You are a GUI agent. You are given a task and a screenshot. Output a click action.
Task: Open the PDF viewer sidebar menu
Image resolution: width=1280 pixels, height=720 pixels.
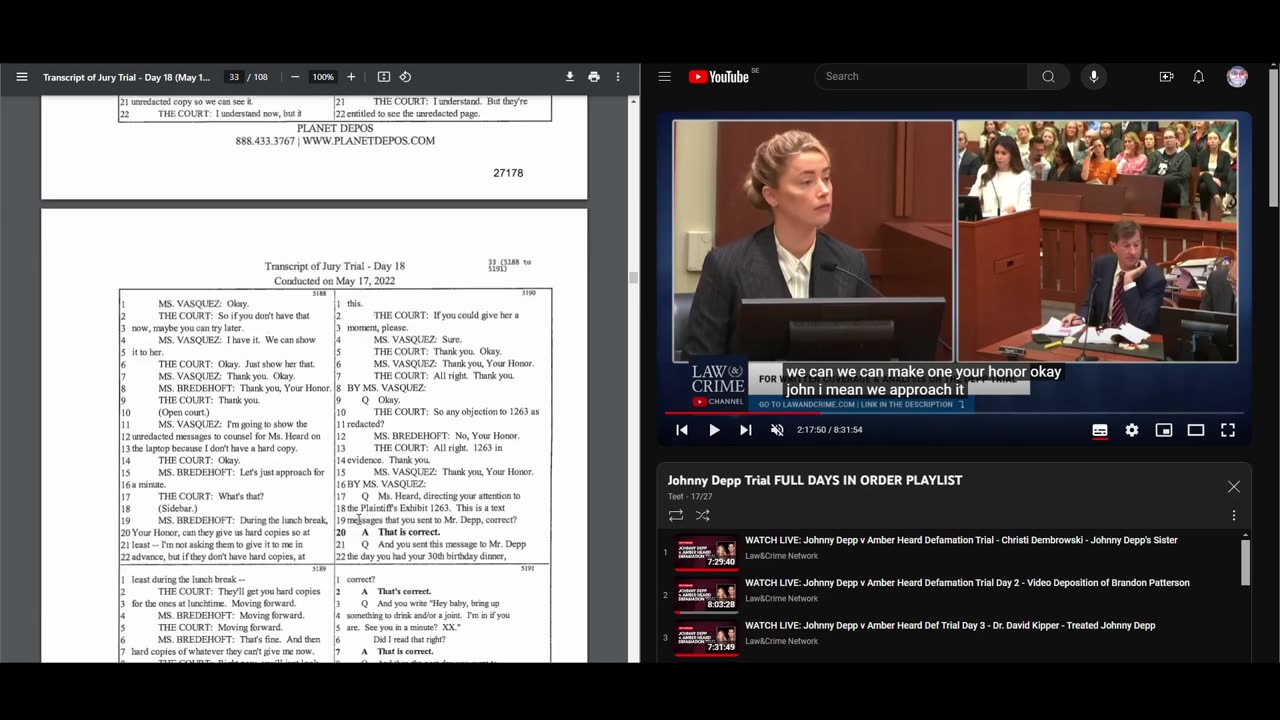[x=21, y=77]
